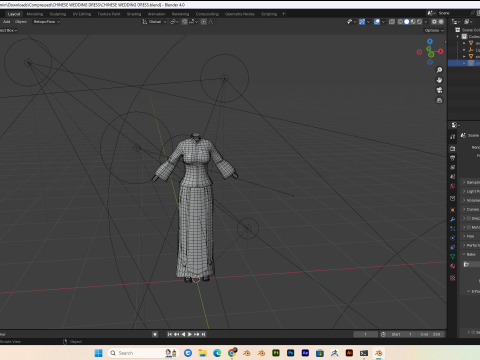Open viewport shading options dropdown

425,22
